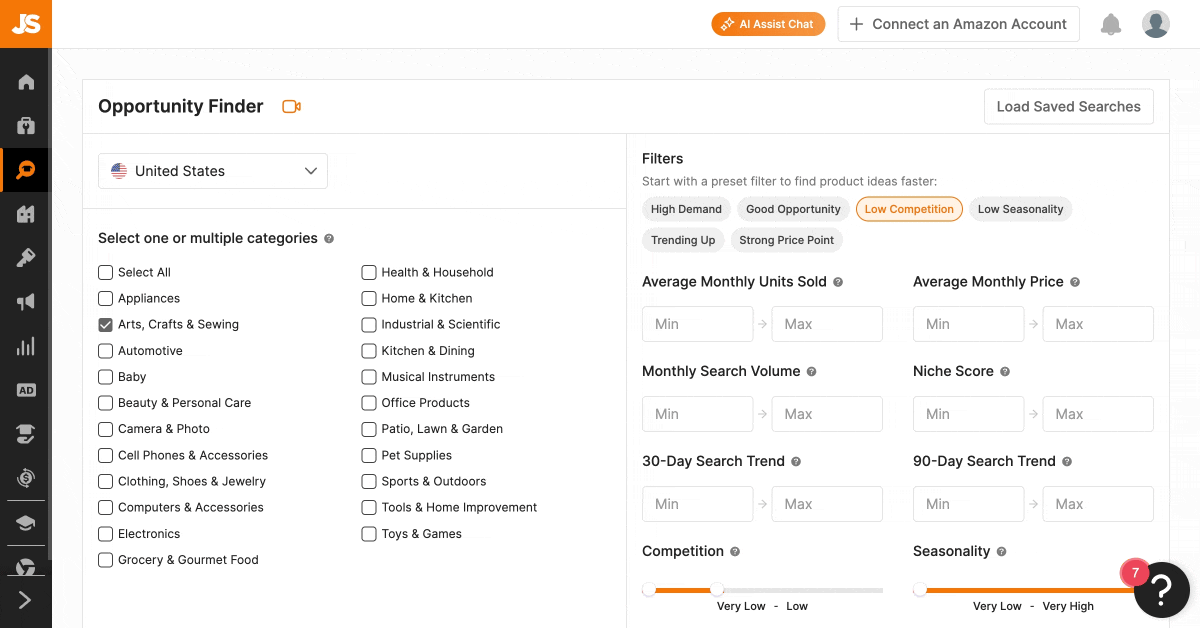1200x628 pixels.
Task: Toggle the Low Competition preset filter
Action: [x=909, y=209]
